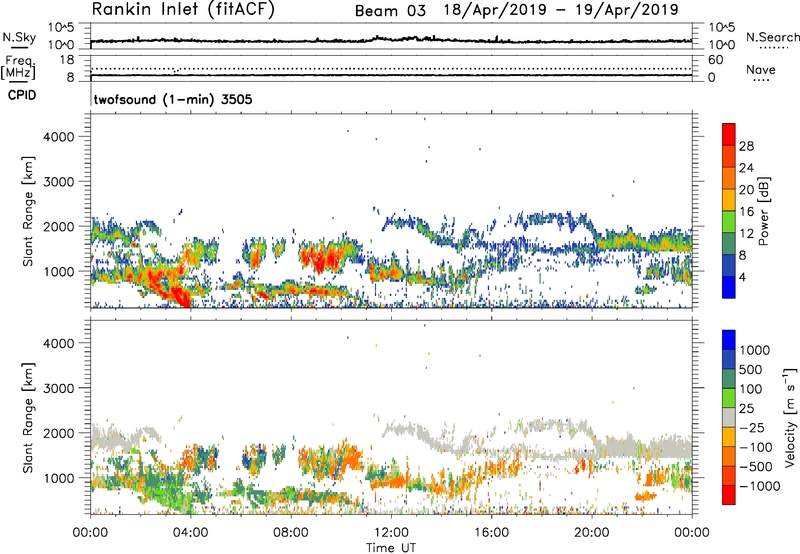Click the 'twofsound (1-min) 3505' control program text

(173, 99)
